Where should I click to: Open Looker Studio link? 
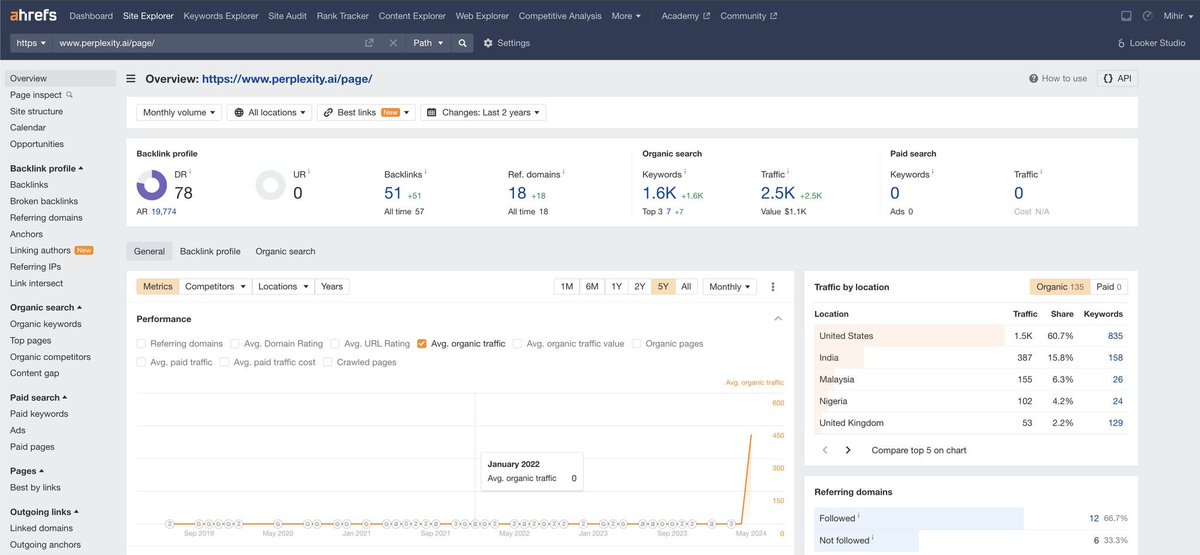pyautogui.click(x=1151, y=43)
